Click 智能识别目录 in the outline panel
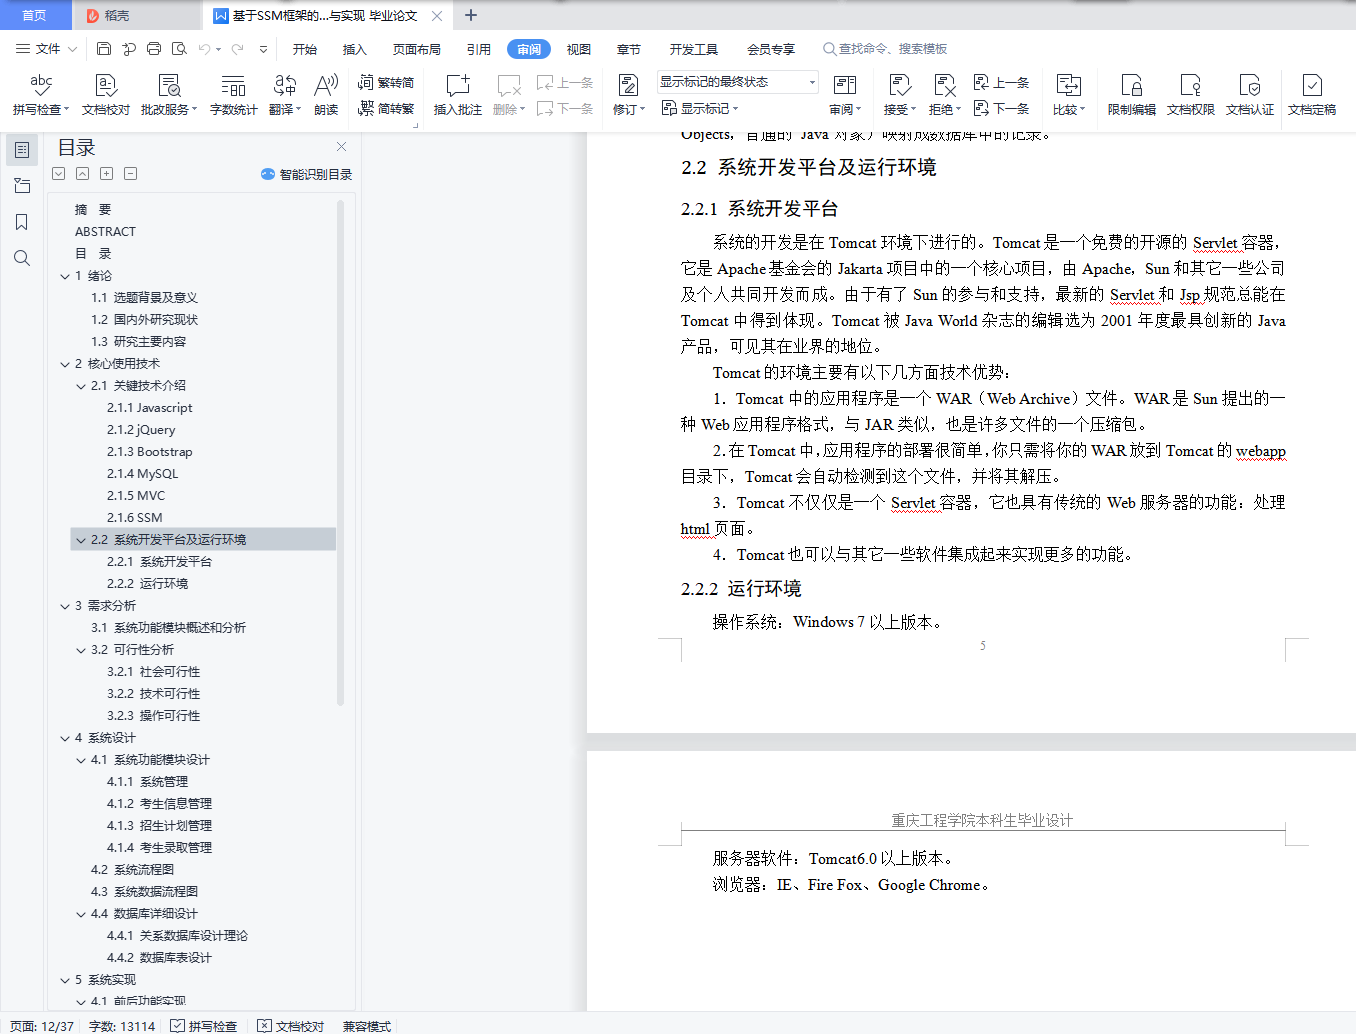 coord(307,174)
